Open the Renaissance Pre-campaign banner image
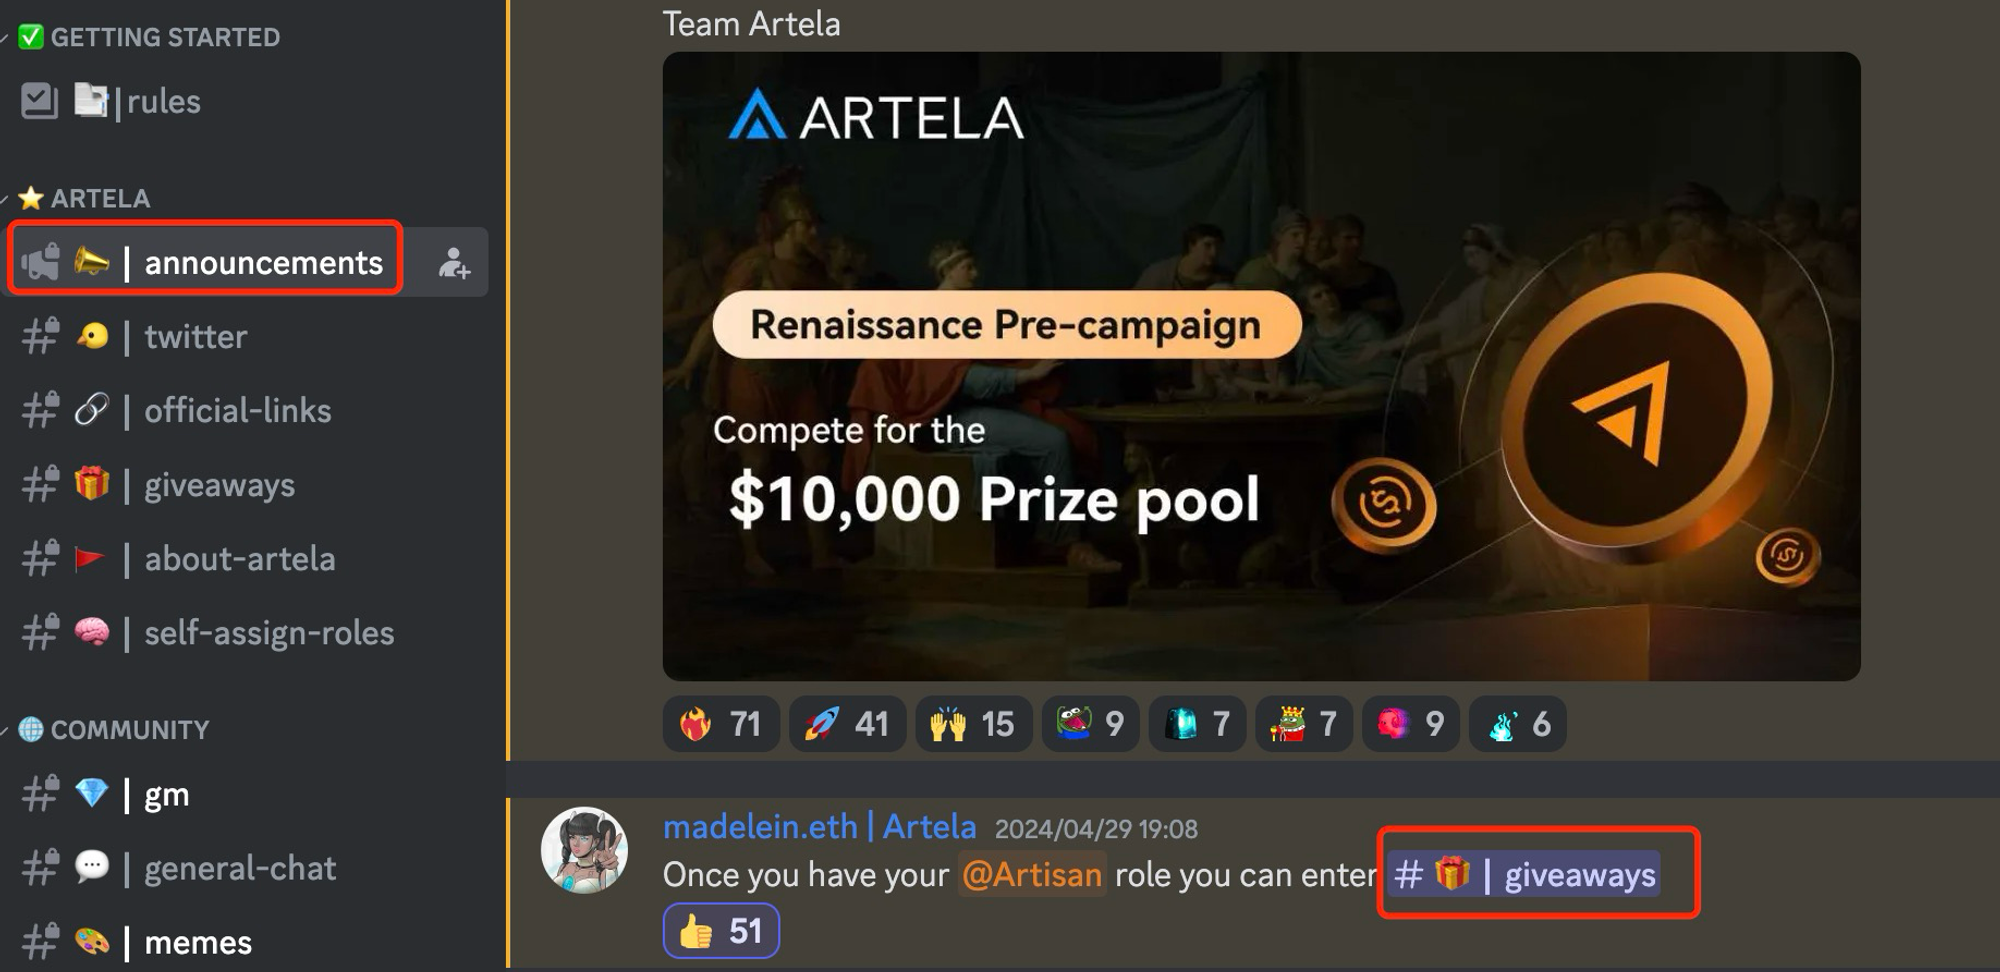This screenshot has width=2000, height=972. (x=1261, y=366)
